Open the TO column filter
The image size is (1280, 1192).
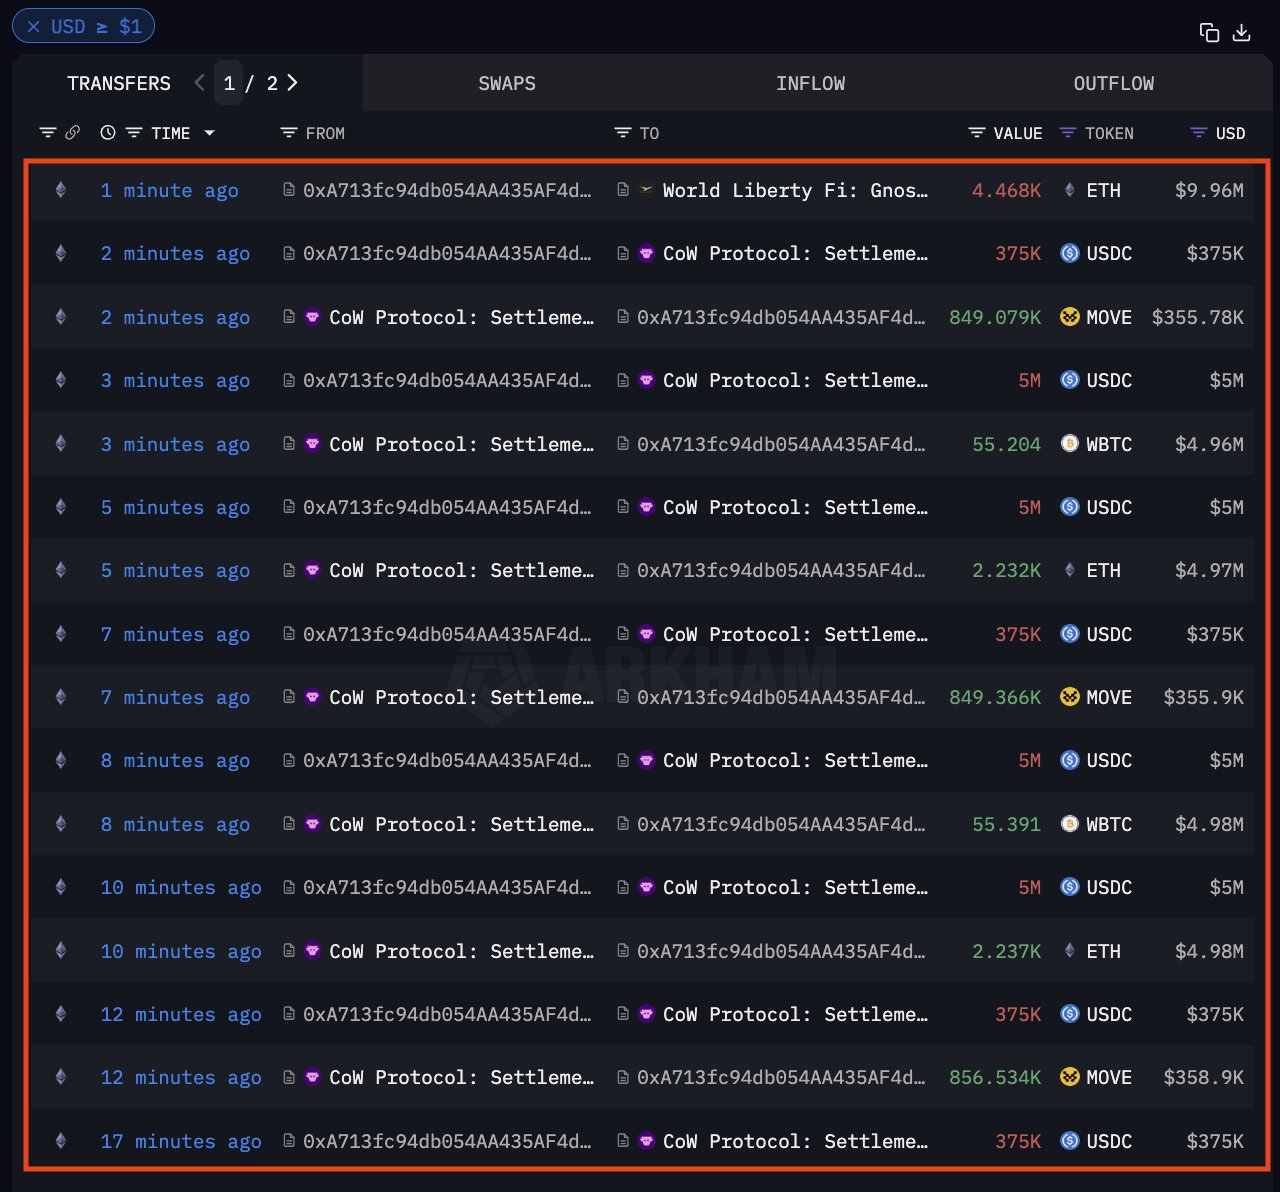click(x=622, y=133)
